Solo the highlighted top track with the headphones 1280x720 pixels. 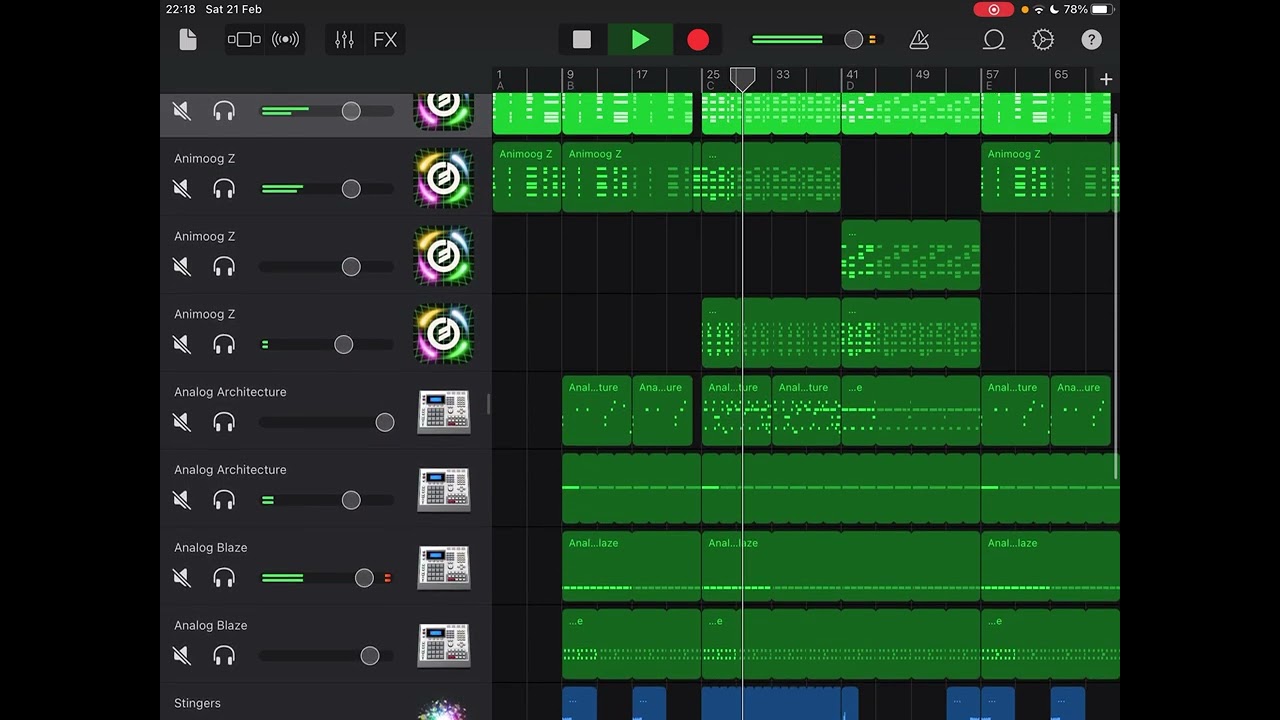tap(224, 111)
